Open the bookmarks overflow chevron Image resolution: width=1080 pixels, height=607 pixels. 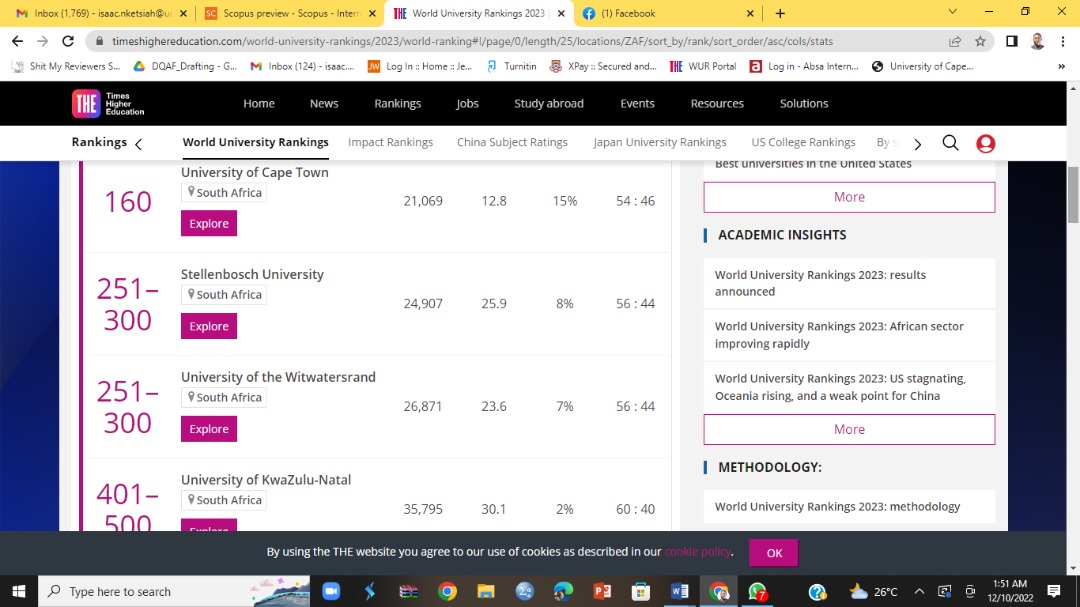tap(1062, 66)
